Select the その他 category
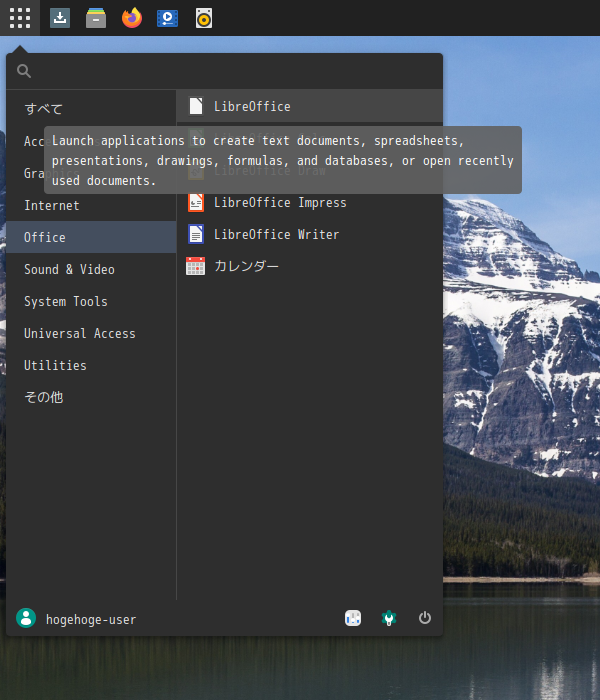The height and width of the screenshot is (700, 600). [x=92, y=397]
